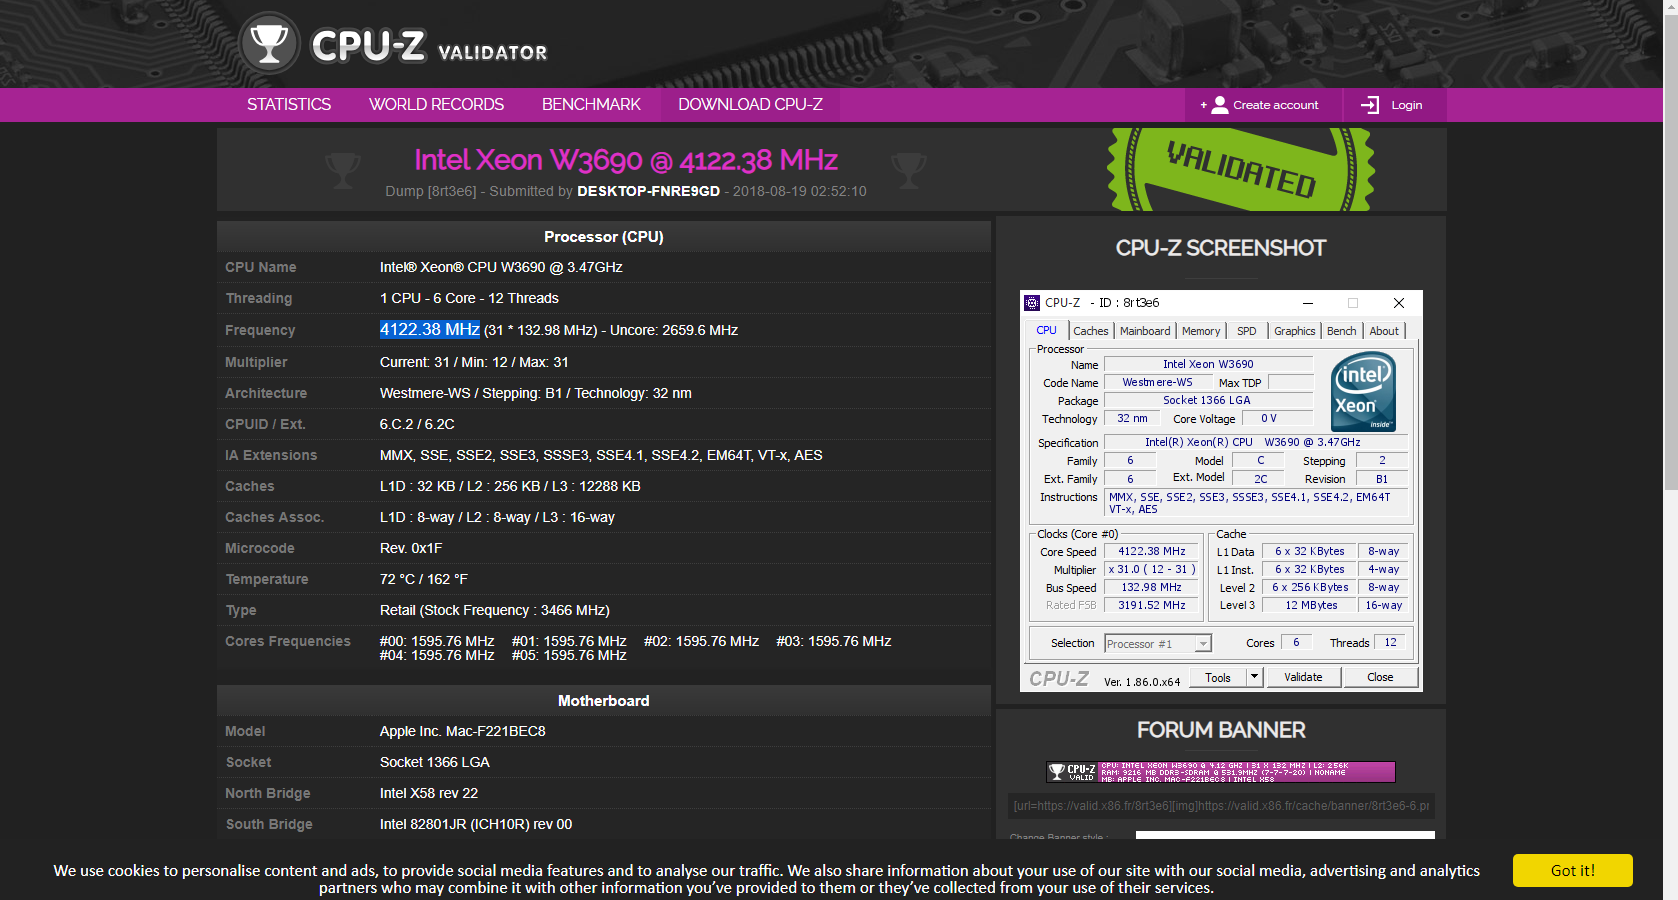Open the Graphics tab in CPU-Z

point(1295,331)
